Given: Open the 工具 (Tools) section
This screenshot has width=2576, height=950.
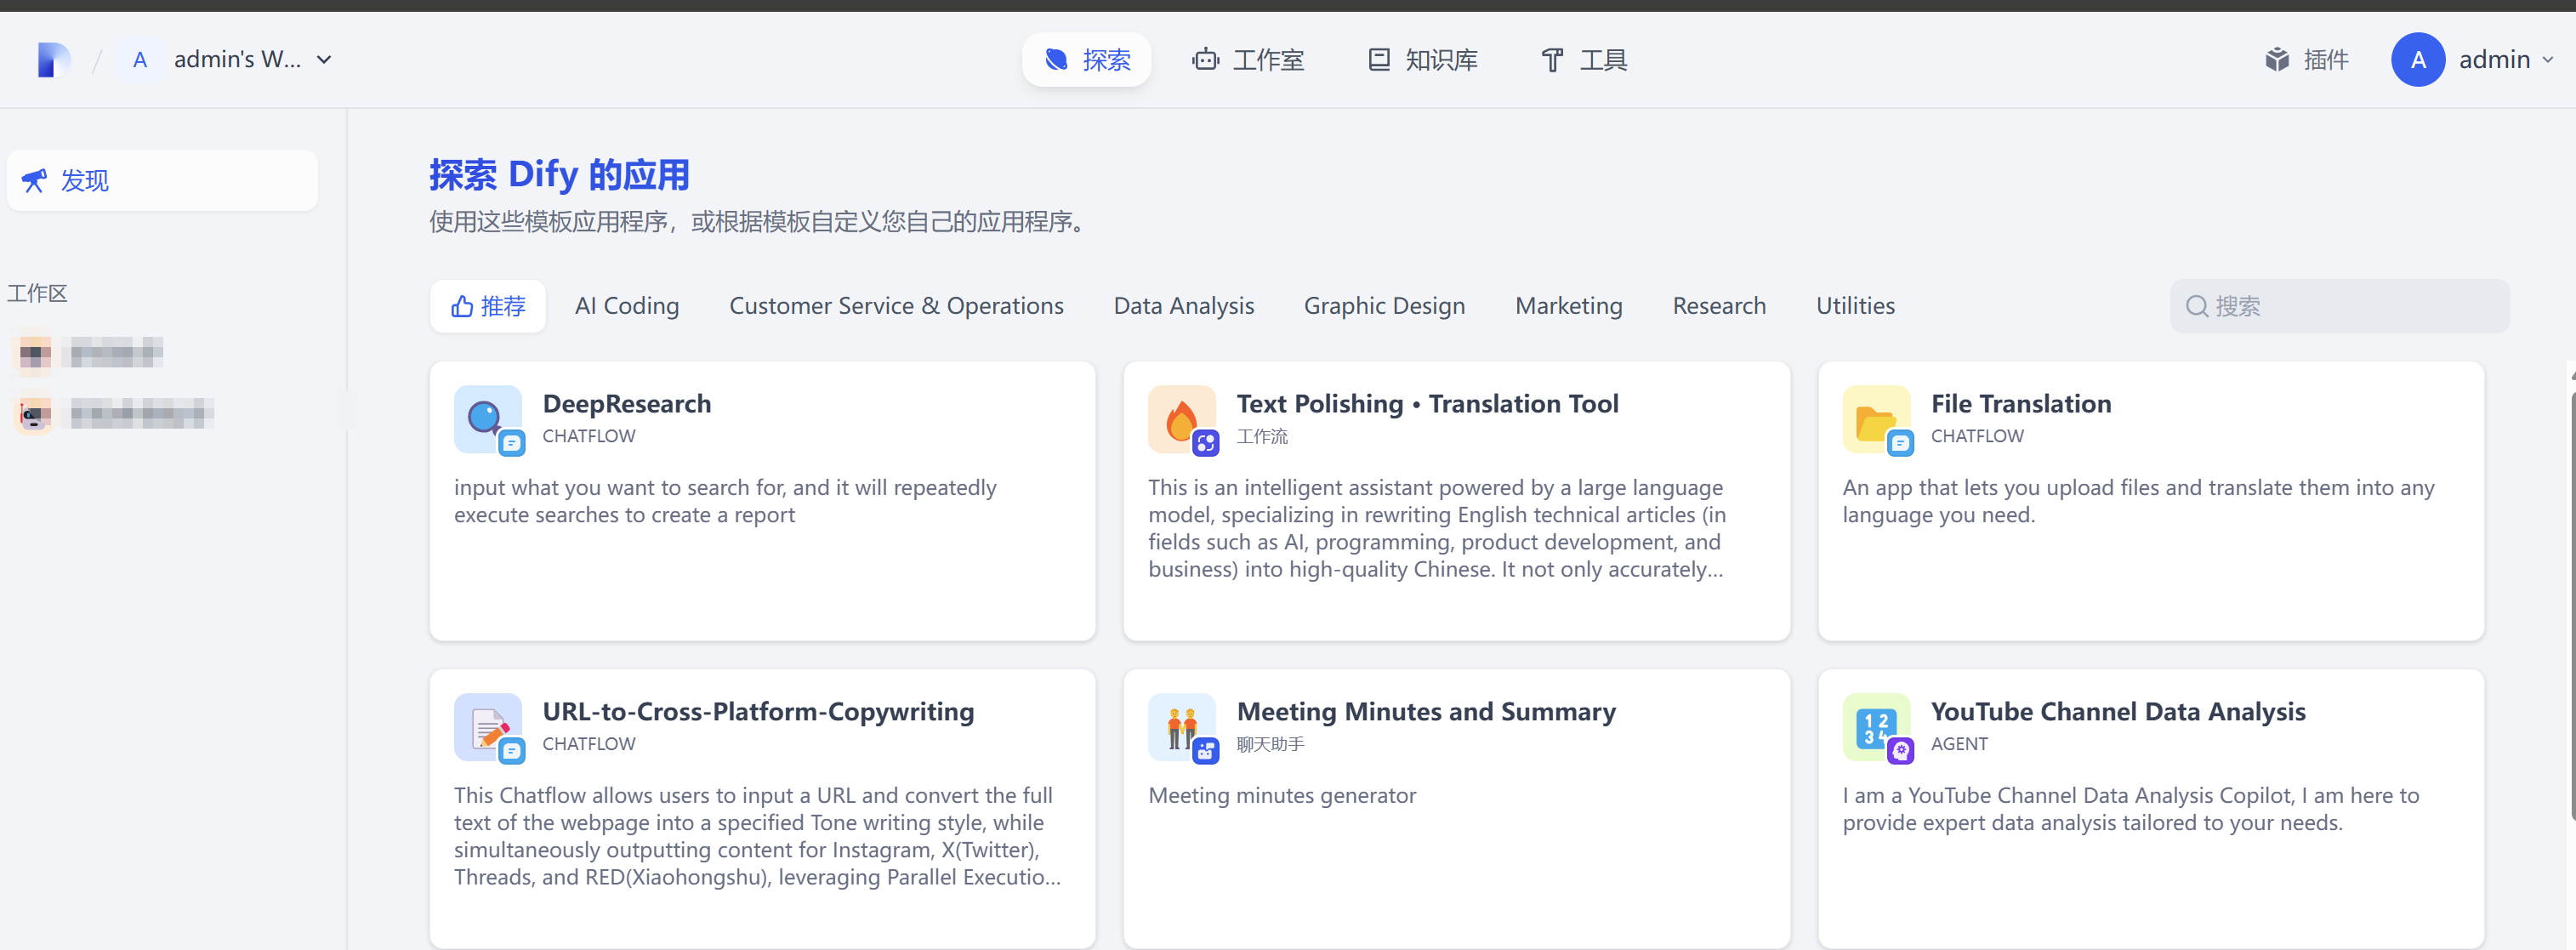Looking at the screenshot, I should coord(1582,60).
